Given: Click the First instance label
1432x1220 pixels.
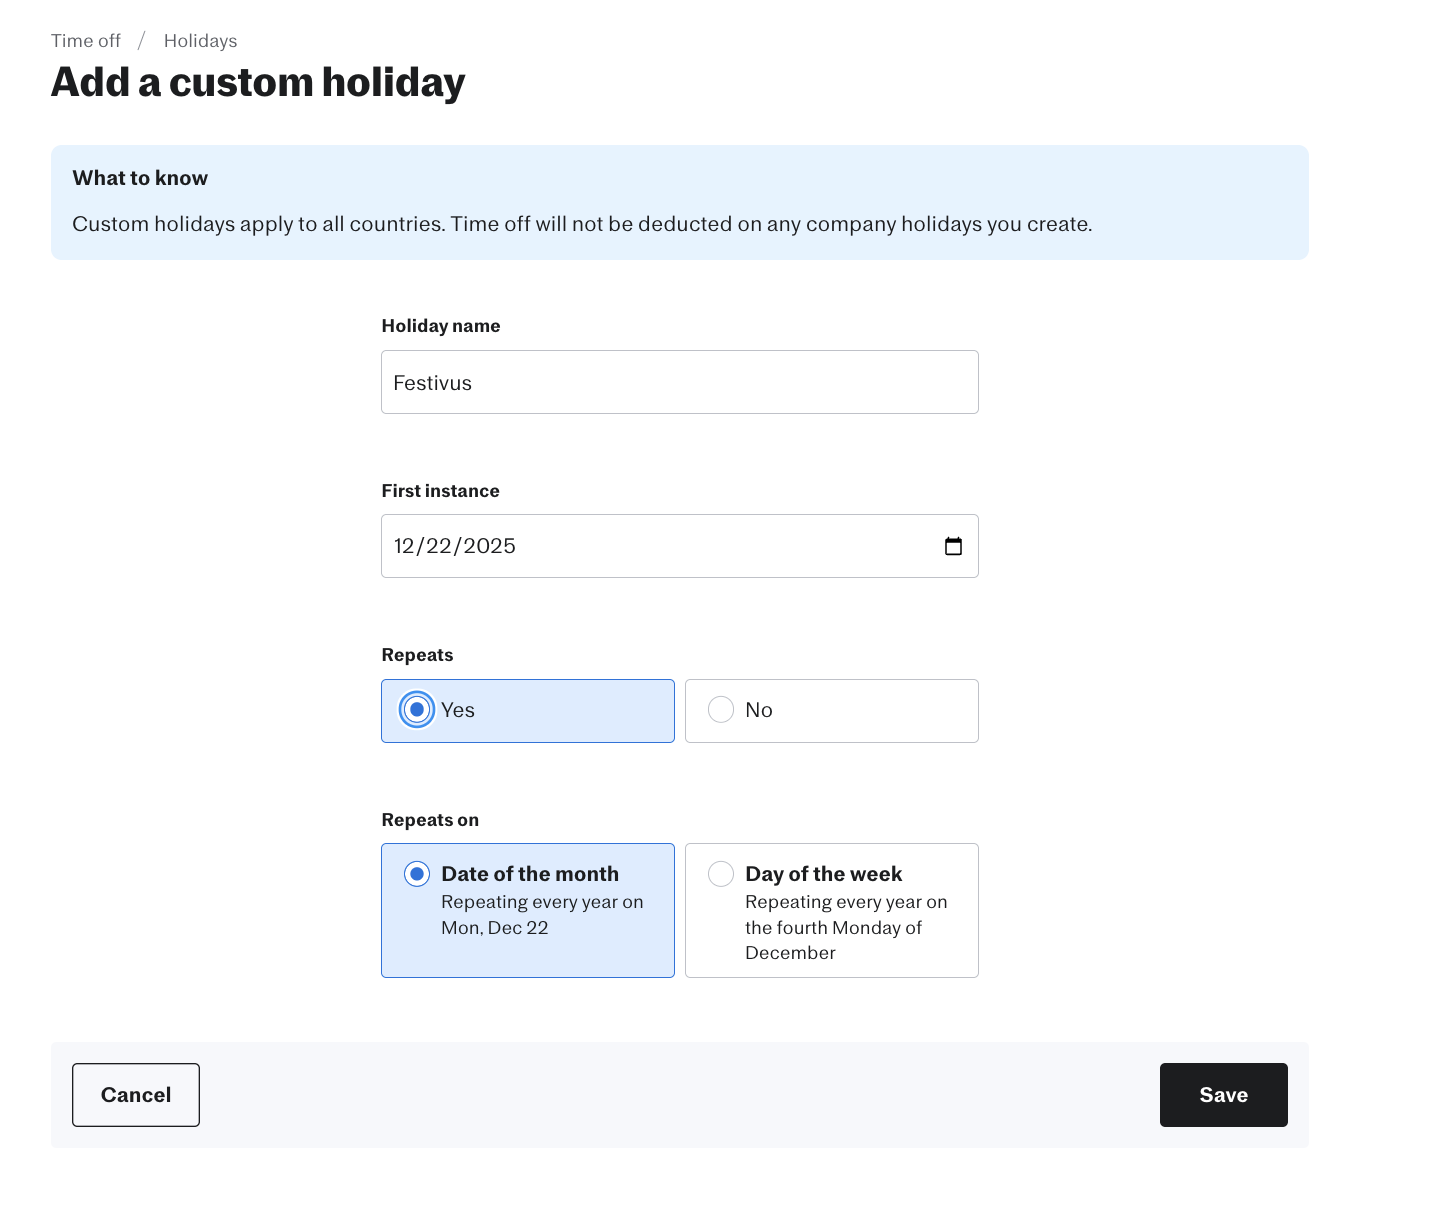Looking at the screenshot, I should [x=440, y=491].
